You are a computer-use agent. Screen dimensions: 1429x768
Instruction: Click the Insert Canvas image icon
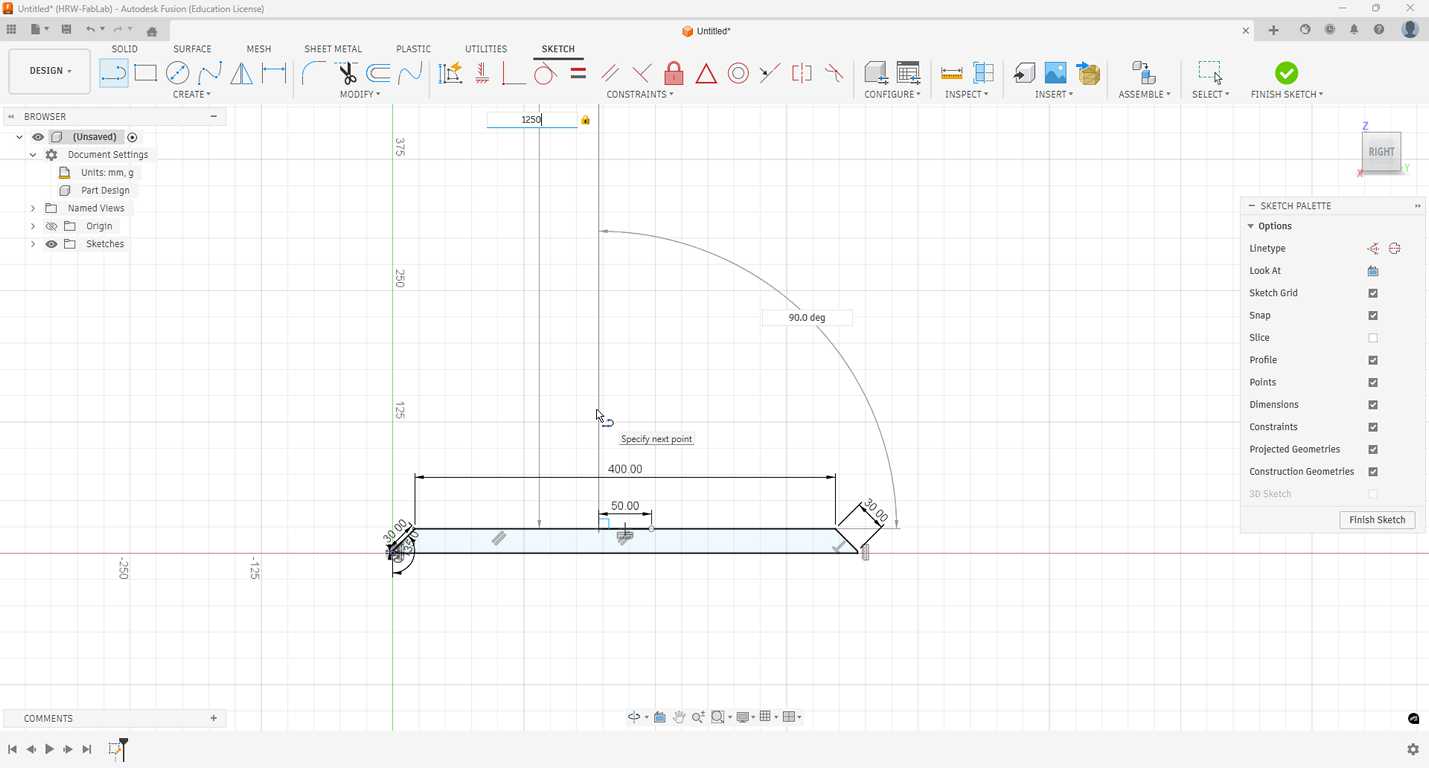[1055, 73]
